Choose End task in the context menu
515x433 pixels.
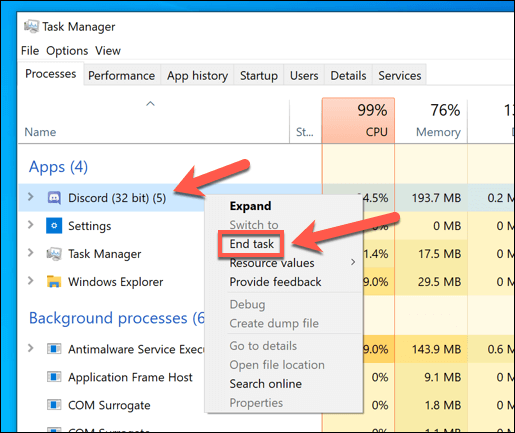(251, 244)
